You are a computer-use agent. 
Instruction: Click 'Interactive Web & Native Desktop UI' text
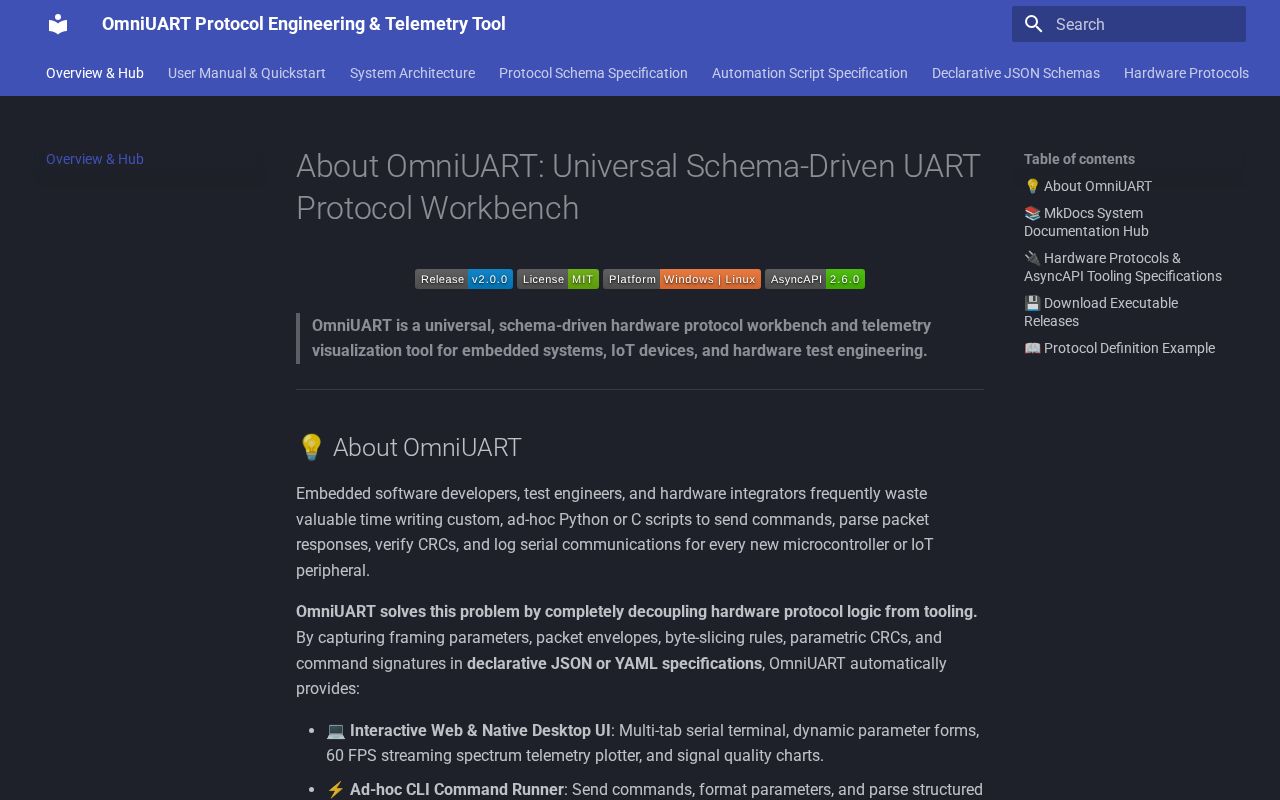point(480,731)
